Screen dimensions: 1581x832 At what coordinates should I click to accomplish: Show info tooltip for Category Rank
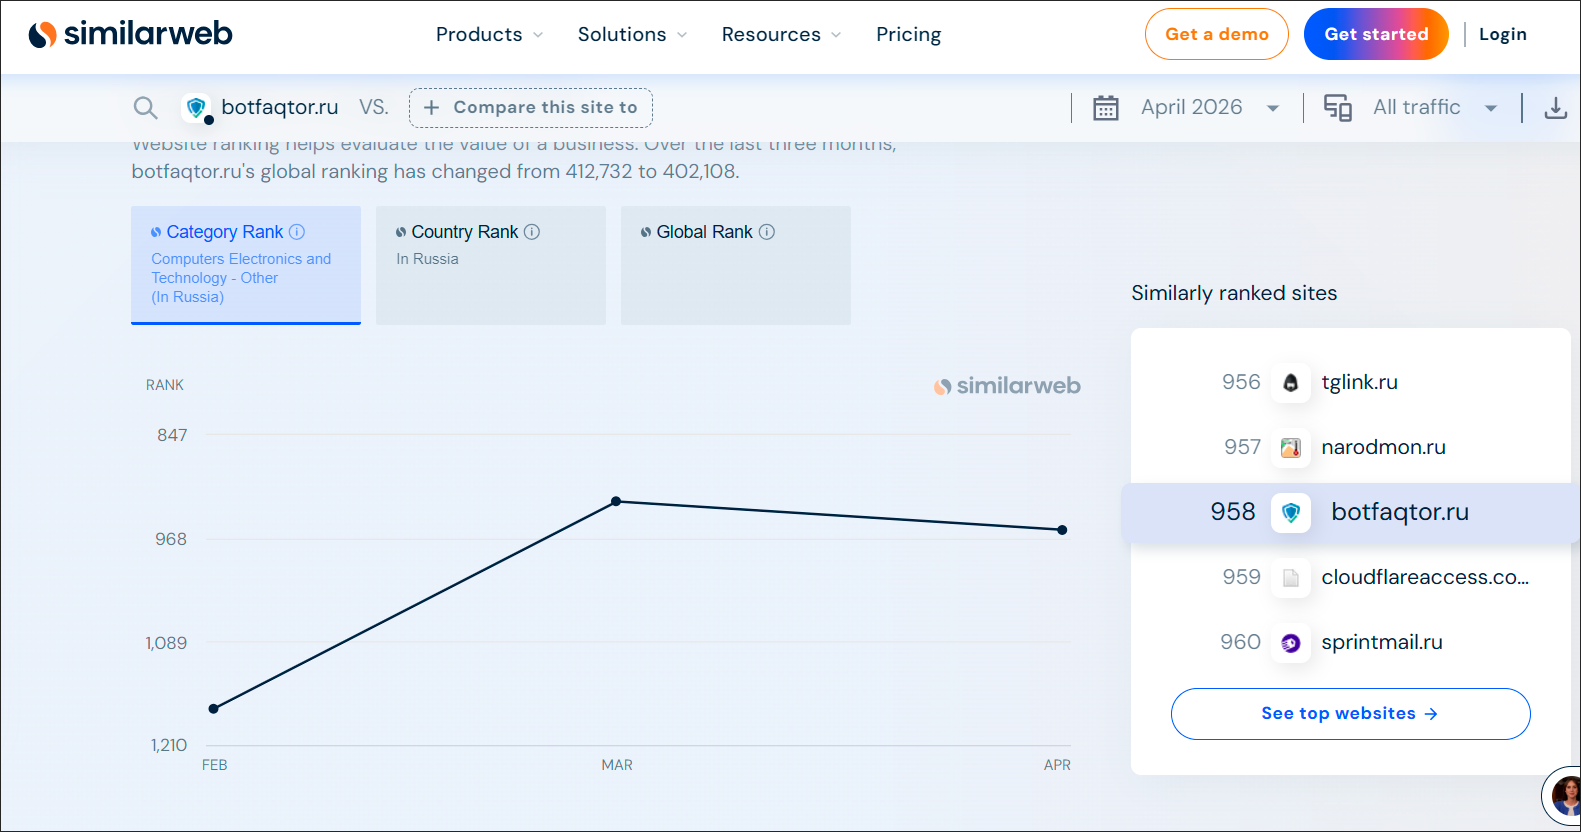(x=297, y=232)
